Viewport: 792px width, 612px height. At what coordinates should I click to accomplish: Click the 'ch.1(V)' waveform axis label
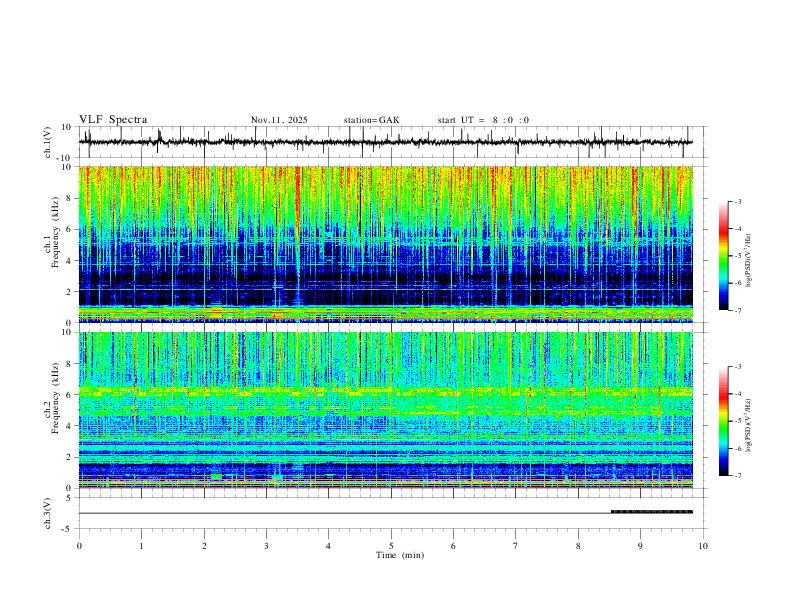[48, 142]
